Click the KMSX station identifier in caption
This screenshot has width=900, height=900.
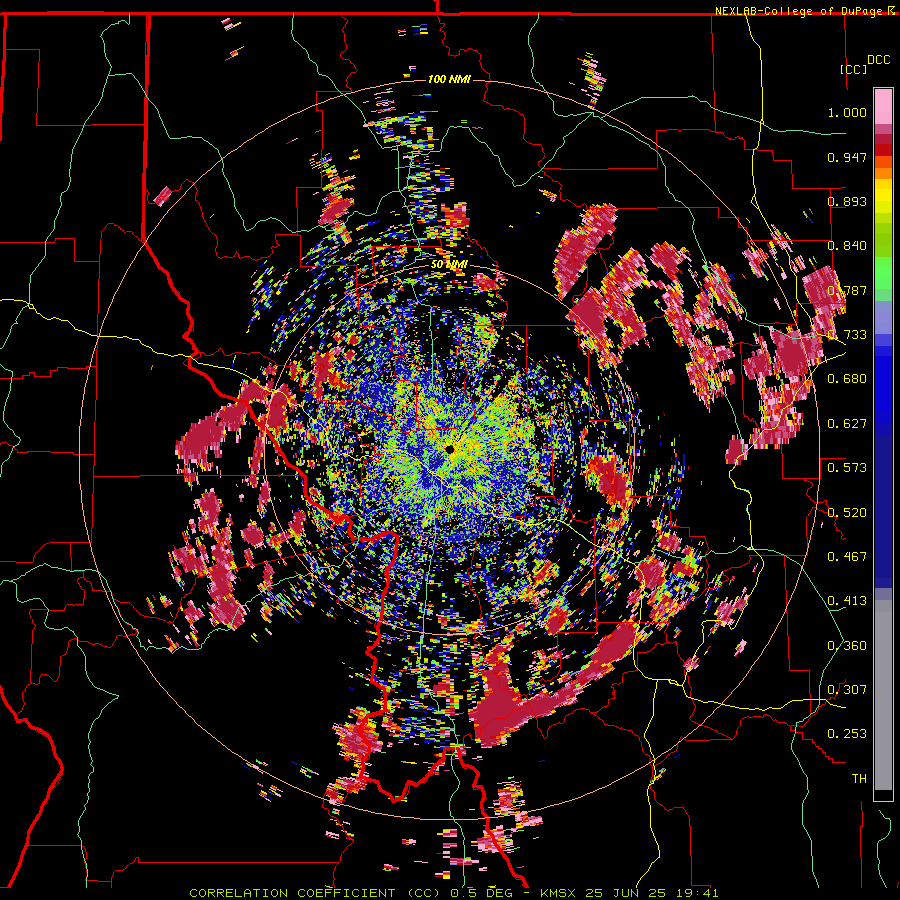(560, 893)
